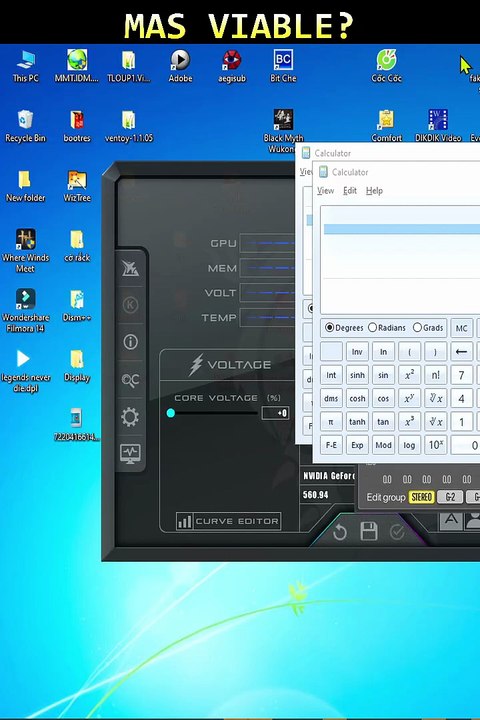
Task: Select Degrees angle mode in Calculator
Action: 344,328
